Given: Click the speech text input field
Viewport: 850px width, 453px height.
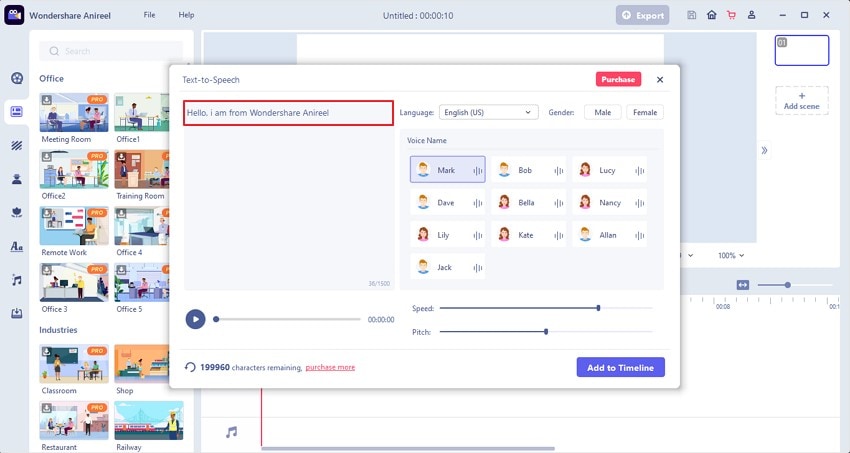Looking at the screenshot, I should pos(288,113).
